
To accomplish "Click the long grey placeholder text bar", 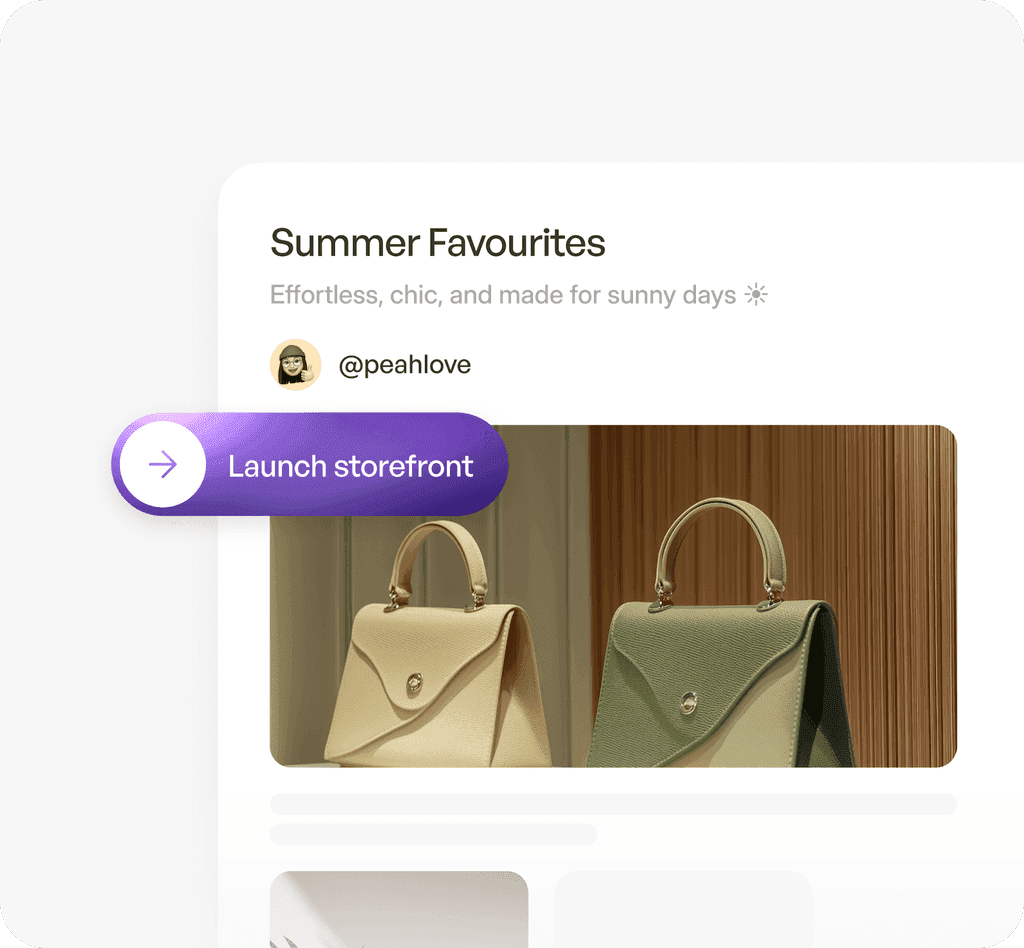I will point(613,804).
